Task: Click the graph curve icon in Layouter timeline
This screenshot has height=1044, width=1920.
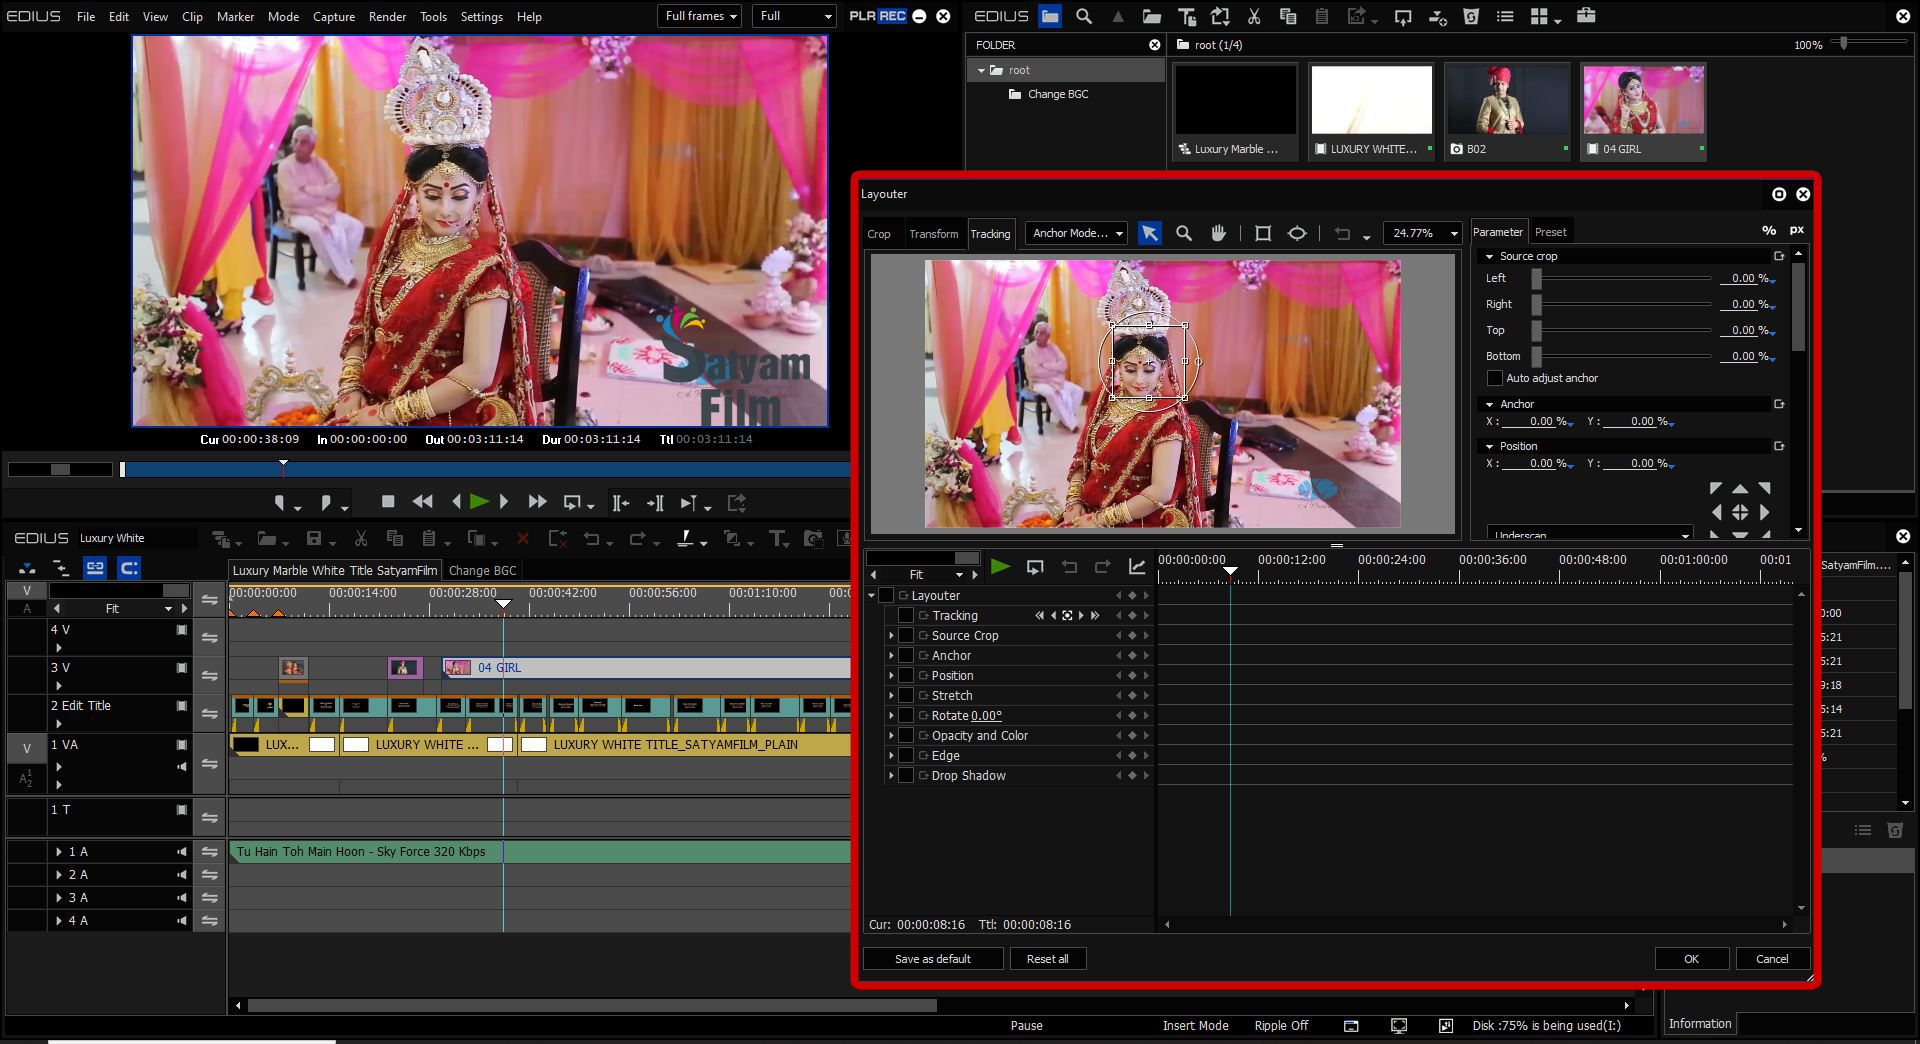Action: pyautogui.click(x=1137, y=567)
